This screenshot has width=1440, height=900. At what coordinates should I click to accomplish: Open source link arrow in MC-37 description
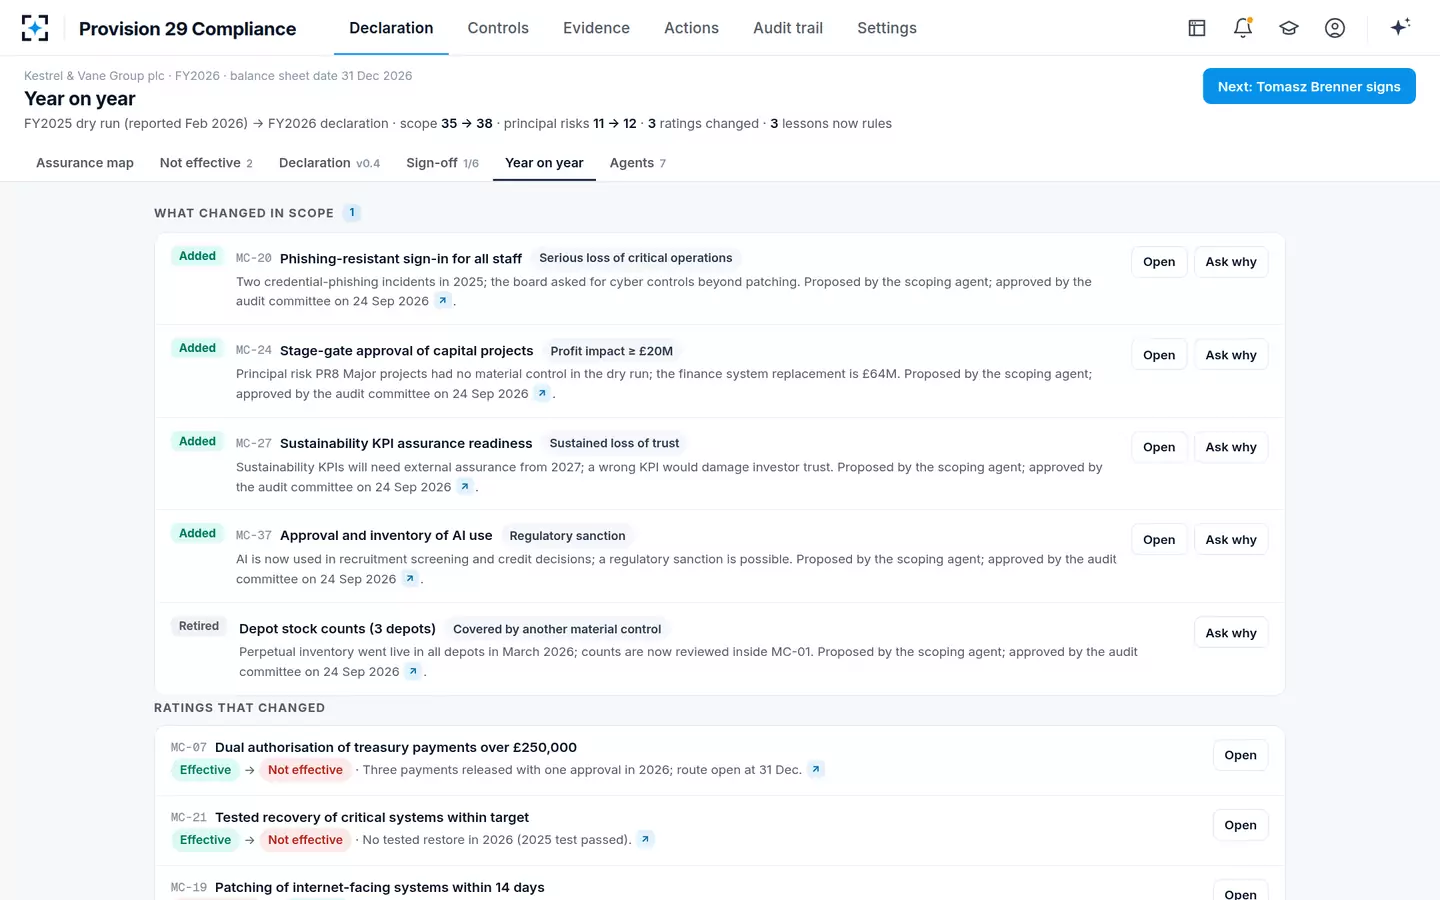[410, 579]
